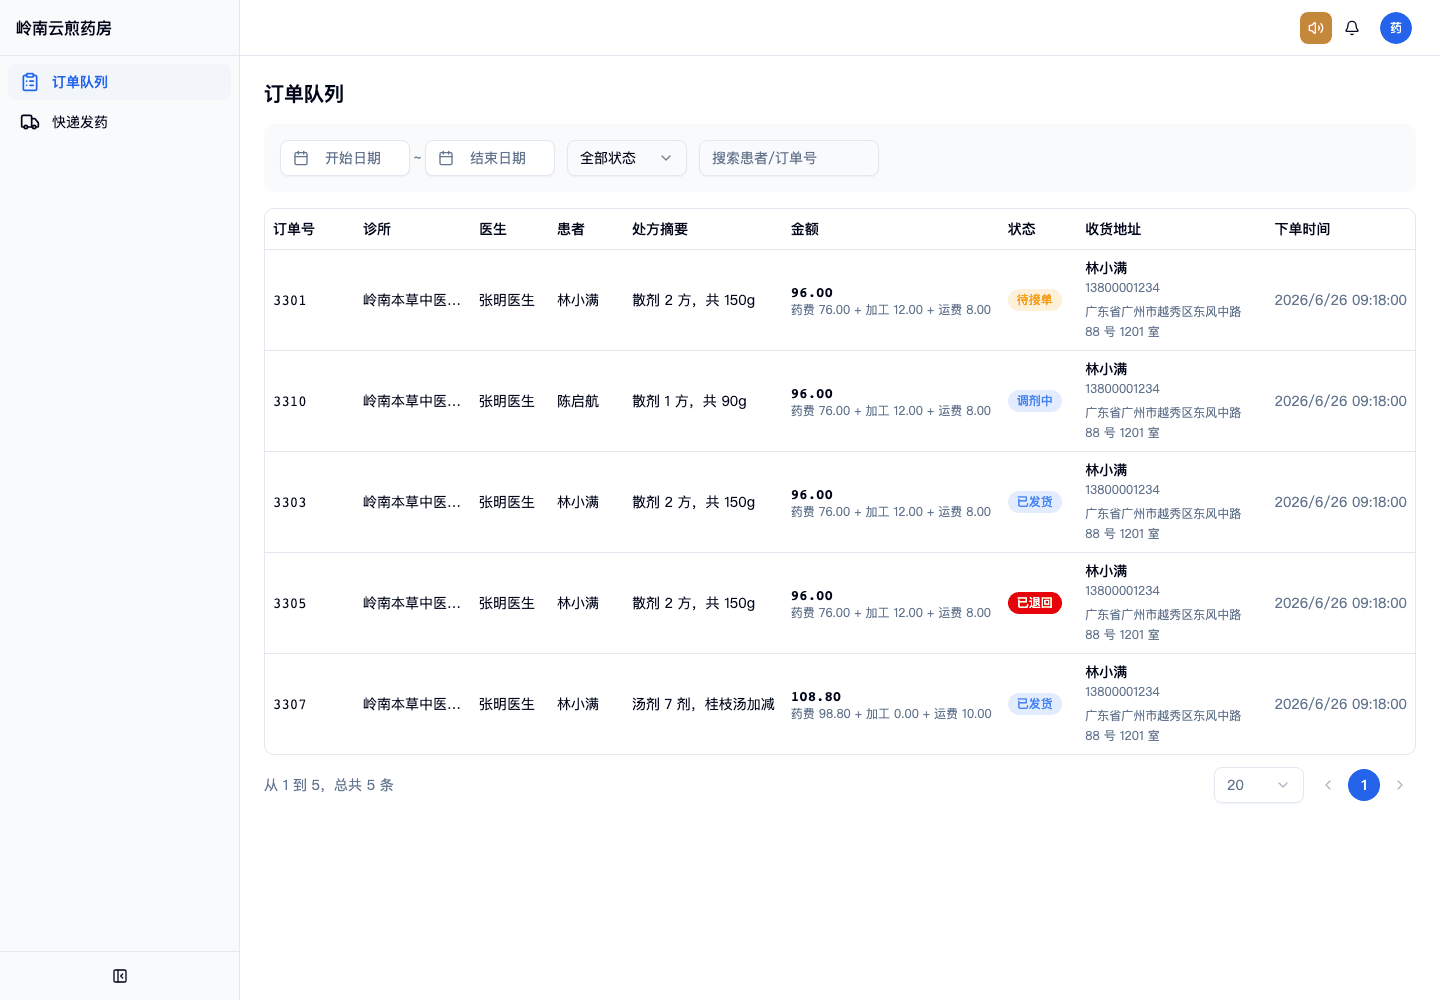This screenshot has height=1000, width=1440.
Task: Click the 待接单 status tag
Action: 1035,300
